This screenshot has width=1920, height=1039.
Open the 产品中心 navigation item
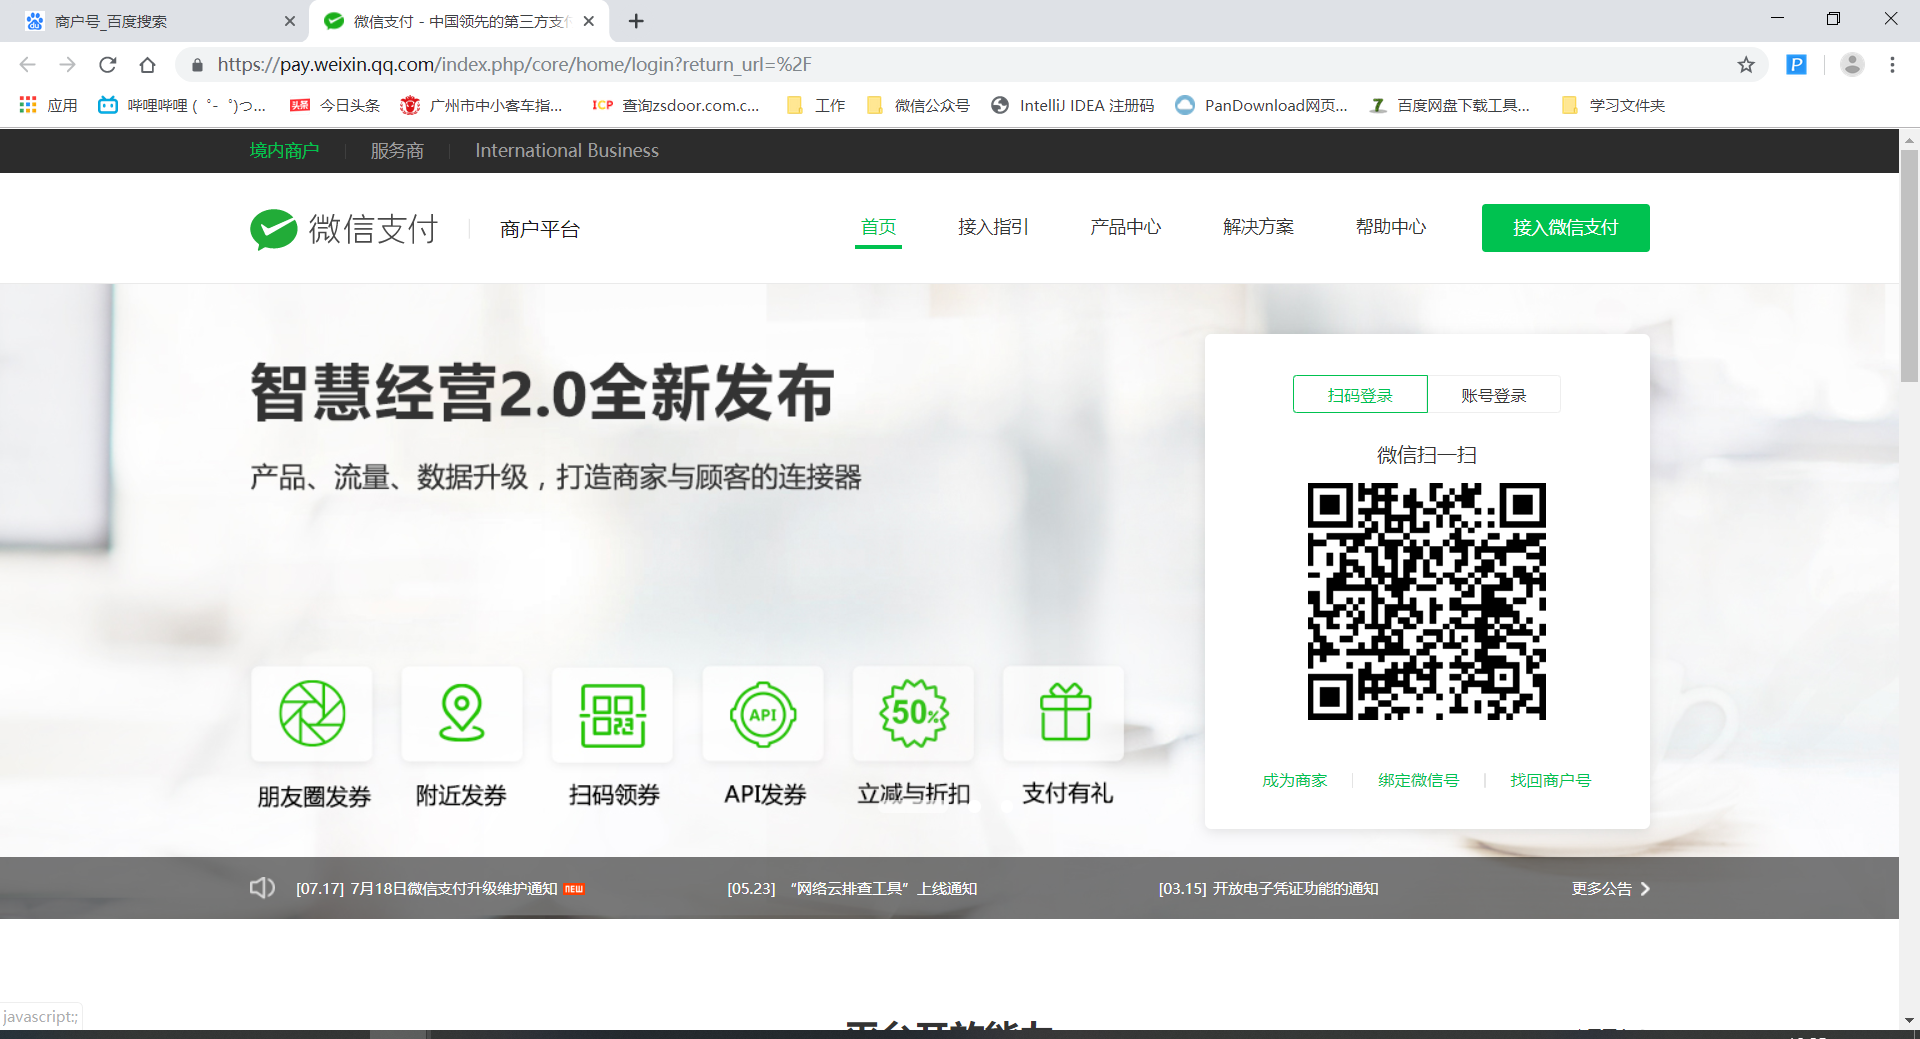pos(1126,228)
